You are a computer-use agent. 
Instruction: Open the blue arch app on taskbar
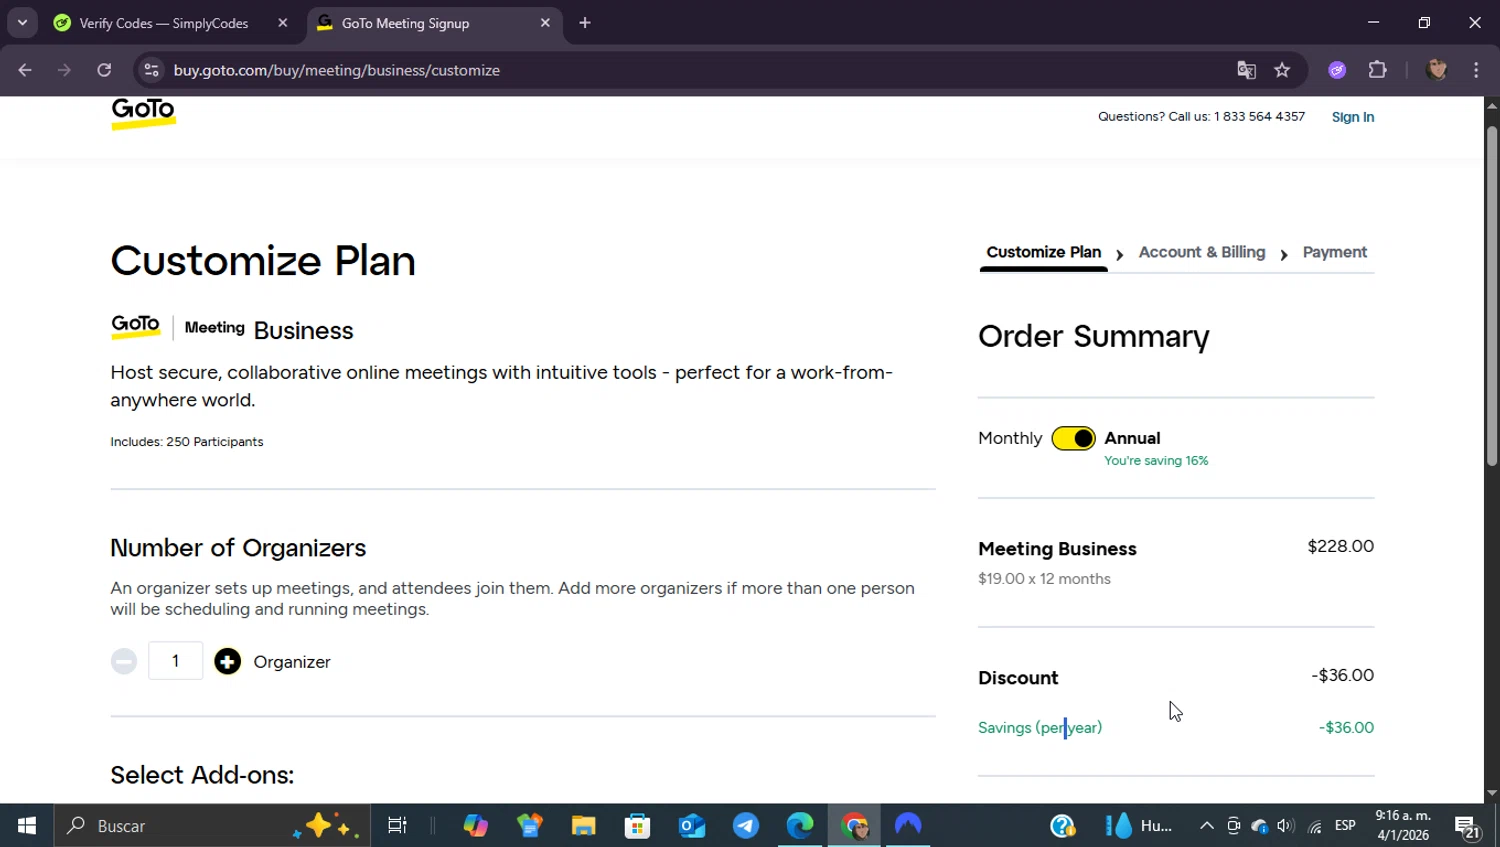(908, 826)
